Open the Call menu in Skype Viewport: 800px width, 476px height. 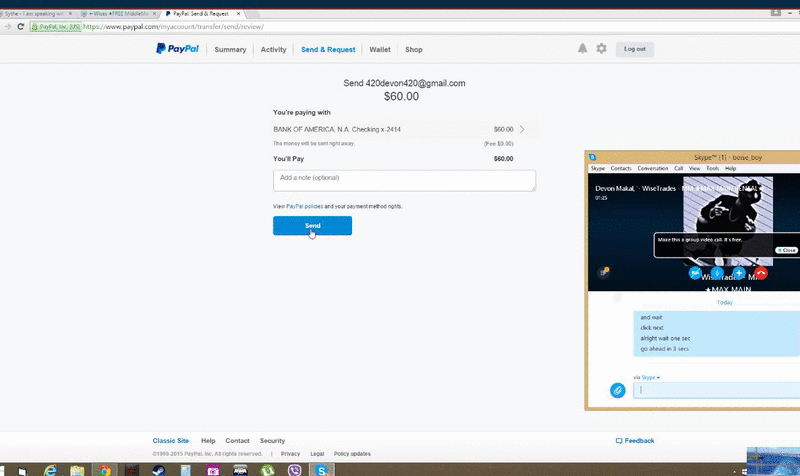pos(678,168)
